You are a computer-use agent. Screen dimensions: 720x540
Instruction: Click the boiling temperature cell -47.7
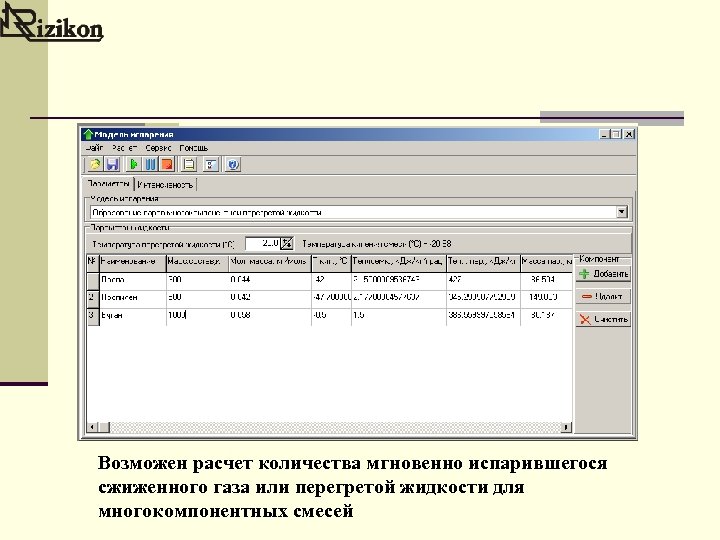click(331, 299)
